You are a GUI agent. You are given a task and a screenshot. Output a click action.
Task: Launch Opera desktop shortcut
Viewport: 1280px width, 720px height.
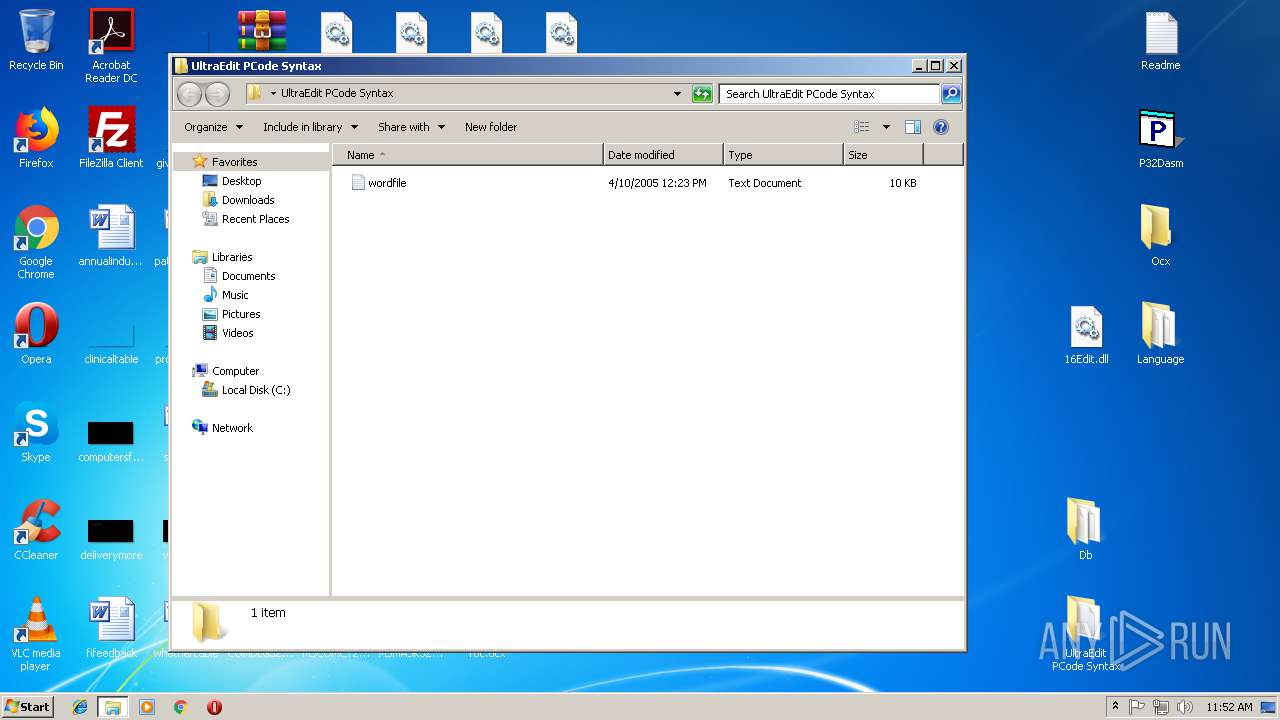(x=36, y=334)
